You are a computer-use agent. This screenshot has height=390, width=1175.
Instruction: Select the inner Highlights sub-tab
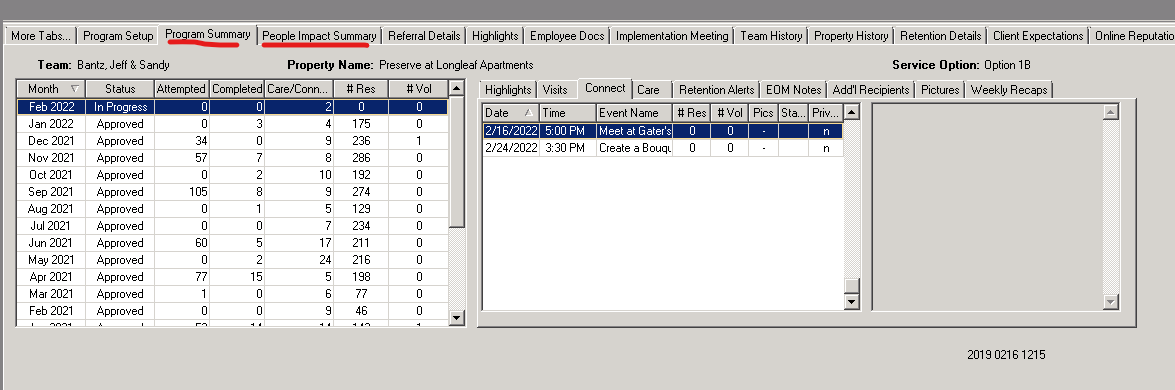[x=508, y=90]
